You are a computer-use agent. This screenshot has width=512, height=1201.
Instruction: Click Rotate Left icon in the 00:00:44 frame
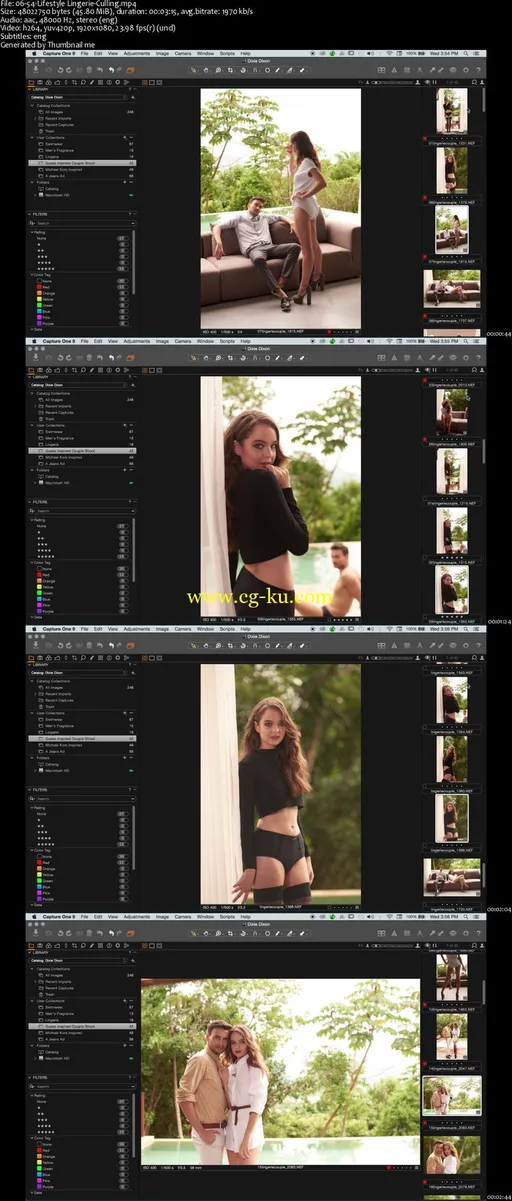(59, 70)
